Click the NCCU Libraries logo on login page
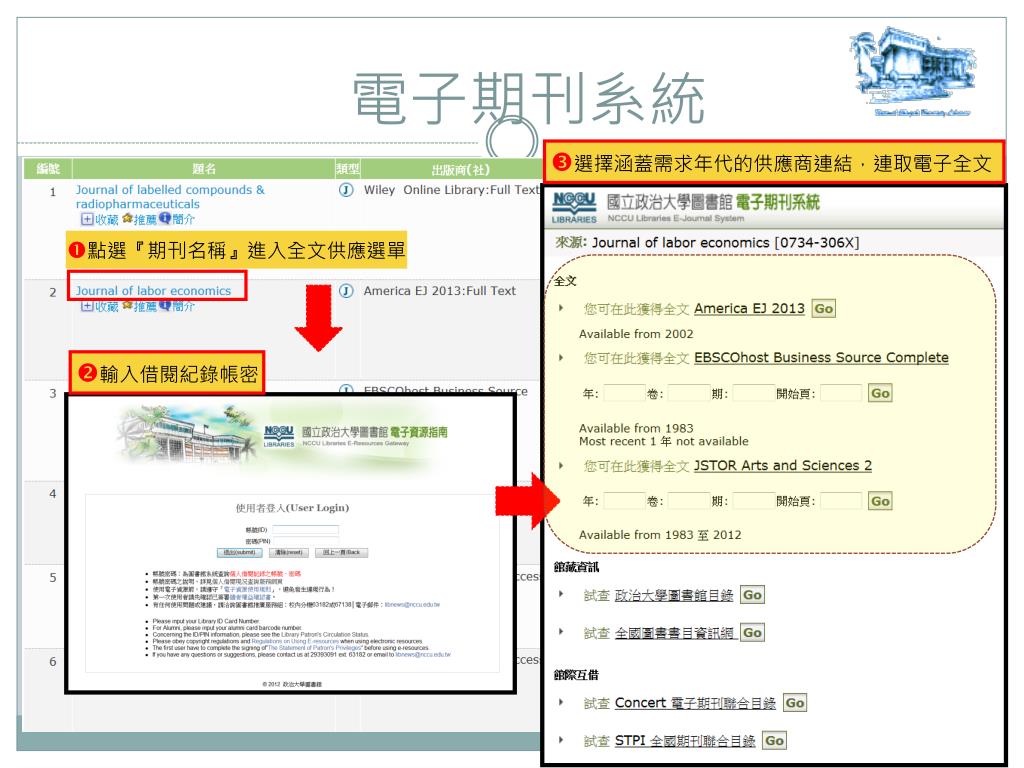This screenshot has height=768, width=1024. (279, 436)
